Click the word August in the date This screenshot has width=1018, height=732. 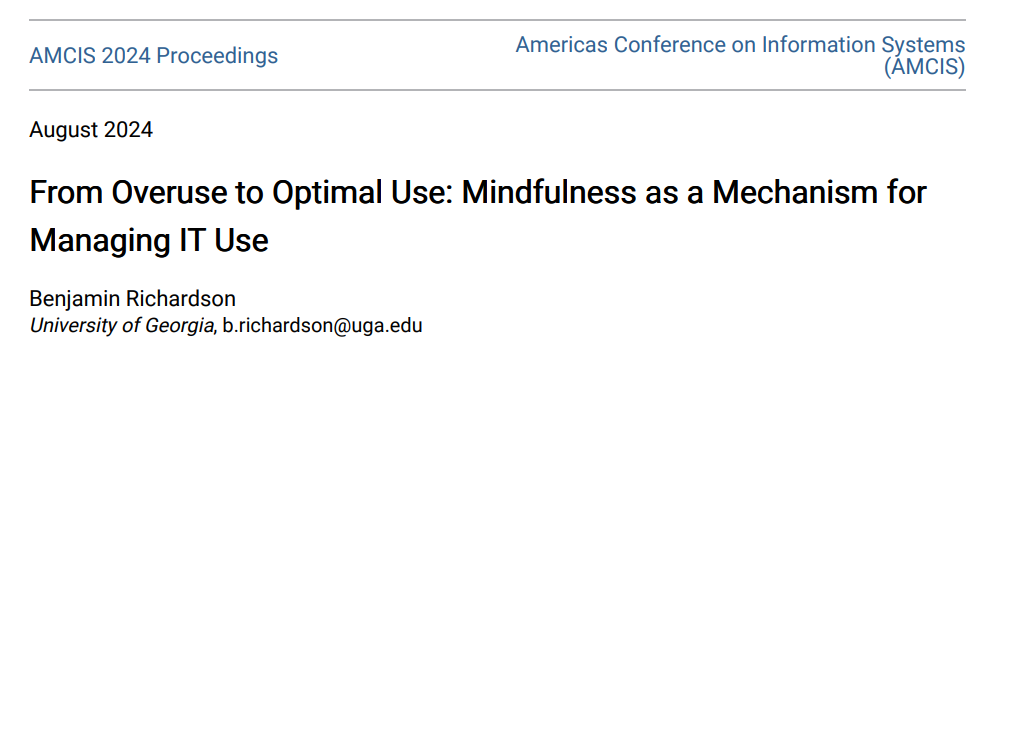coord(64,129)
